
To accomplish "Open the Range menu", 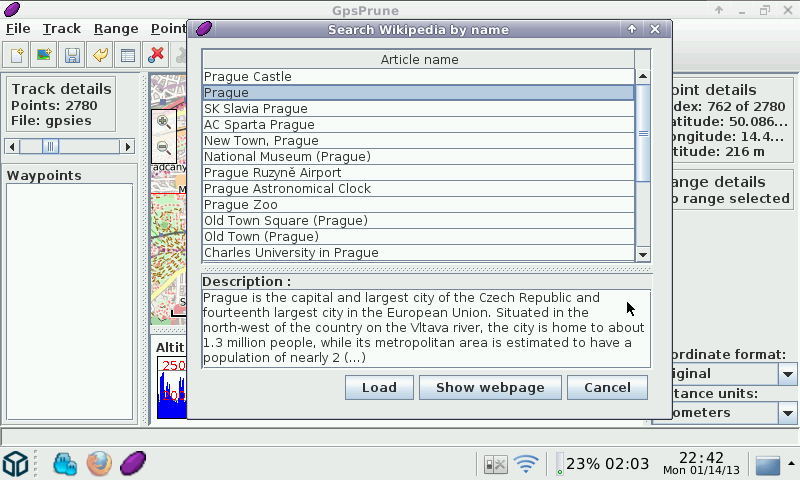I will point(116,29).
